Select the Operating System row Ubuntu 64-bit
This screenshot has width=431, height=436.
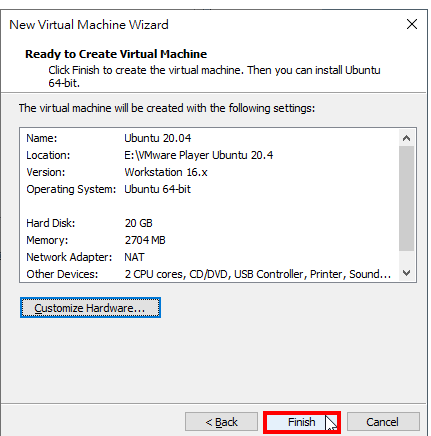coord(209,189)
